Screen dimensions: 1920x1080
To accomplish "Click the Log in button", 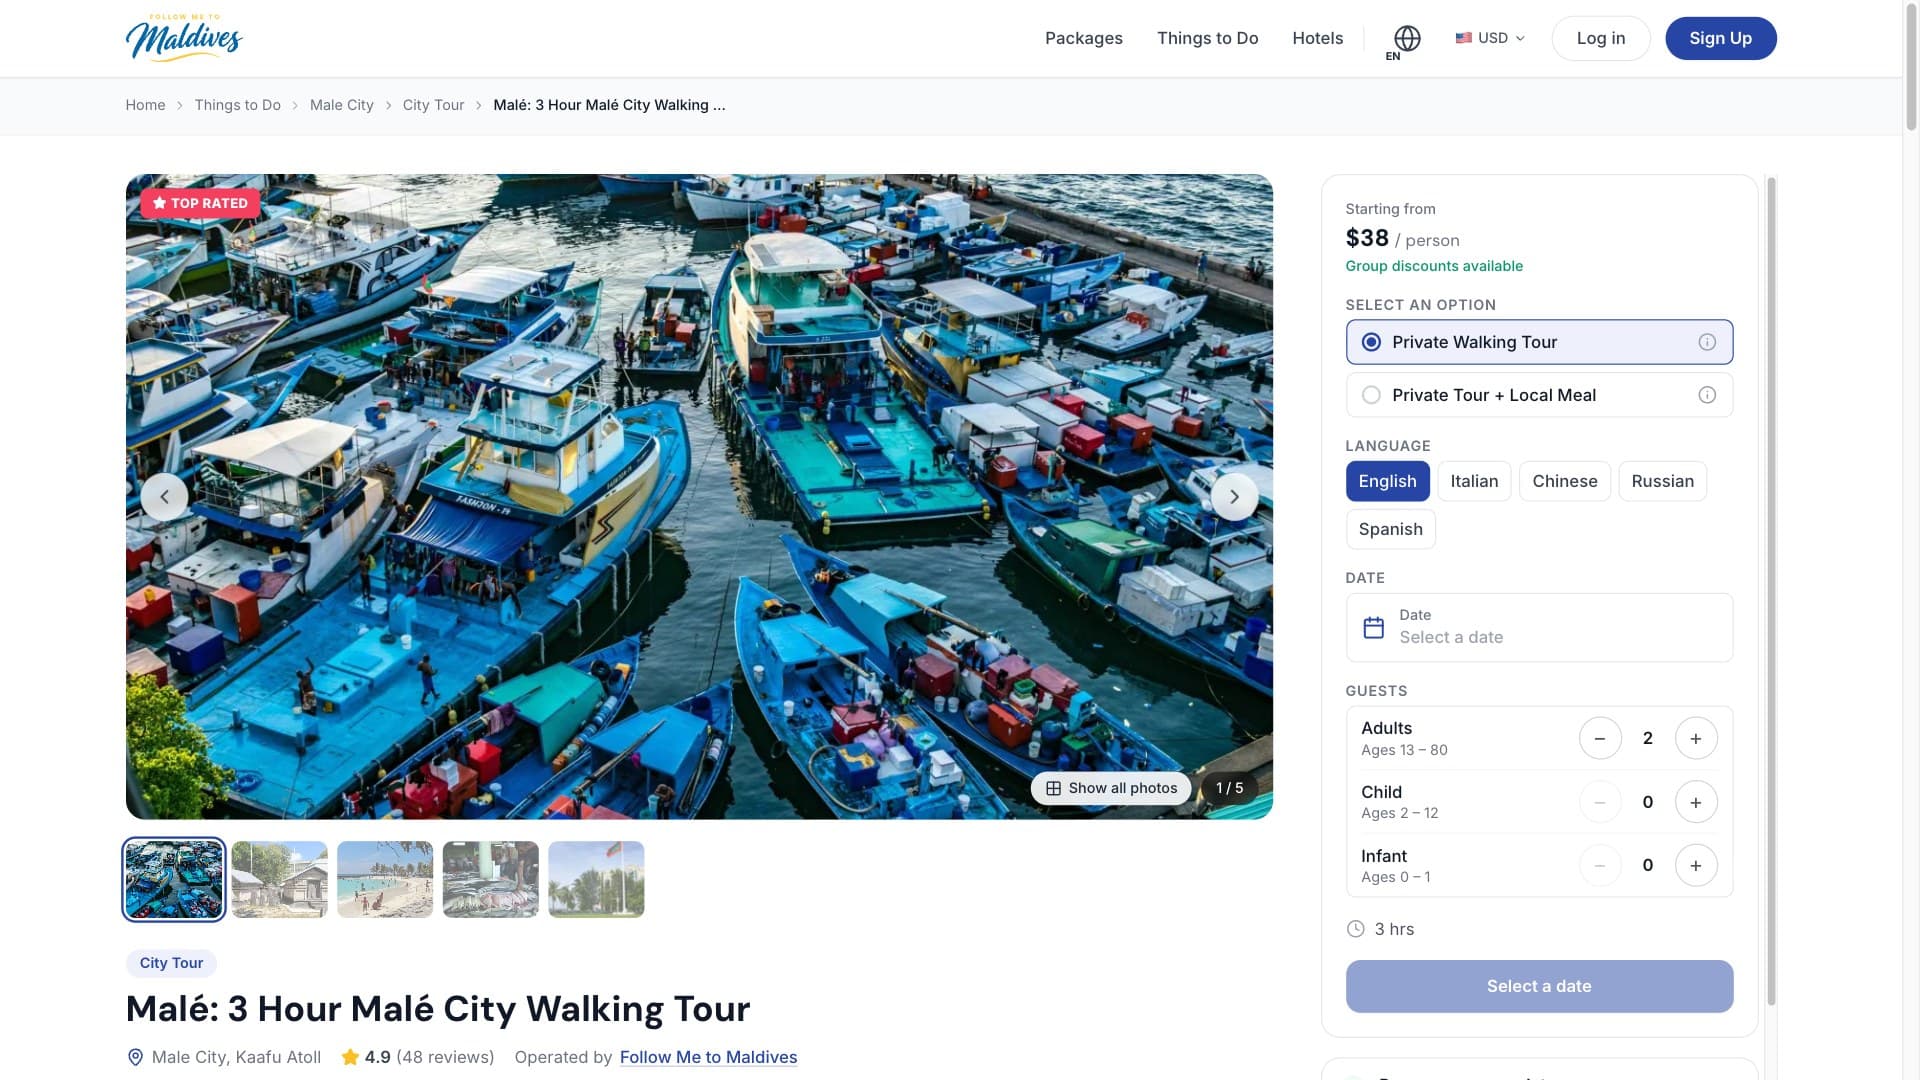I will pyautogui.click(x=1600, y=38).
